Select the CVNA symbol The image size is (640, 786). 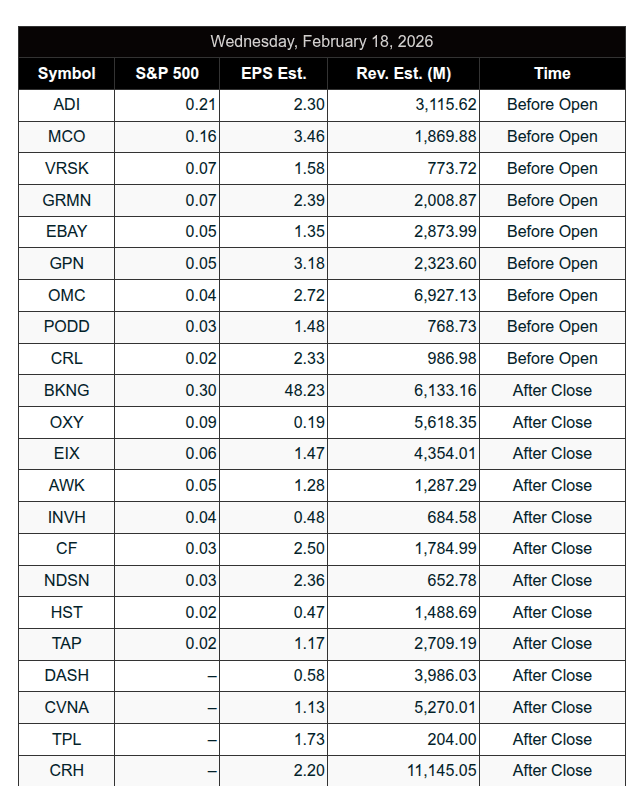[67, 707]
